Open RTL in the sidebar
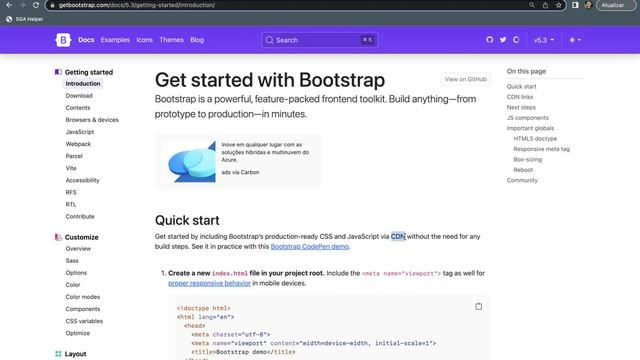The height and width of the screenshot is (360, 640). pos(71,204)
